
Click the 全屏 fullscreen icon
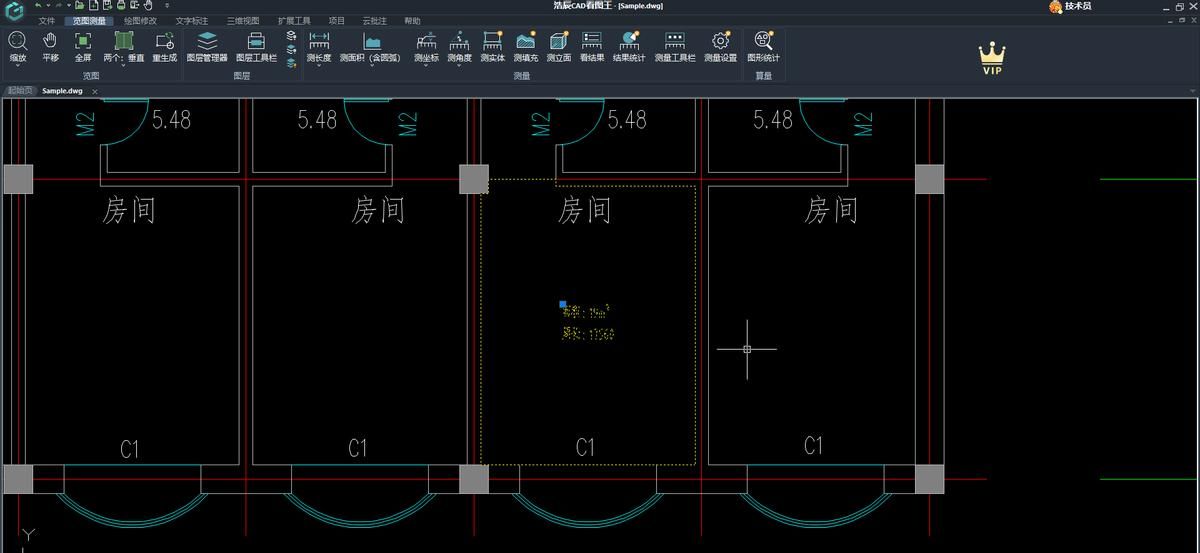pos(83,45)
